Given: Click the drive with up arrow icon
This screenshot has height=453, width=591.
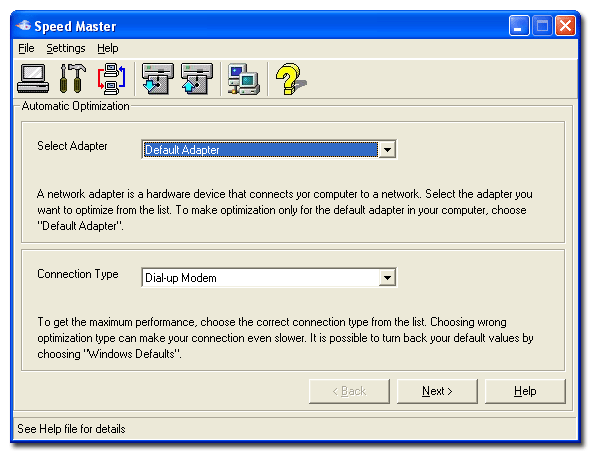Looking at the screenshot, I should point(197,78).
